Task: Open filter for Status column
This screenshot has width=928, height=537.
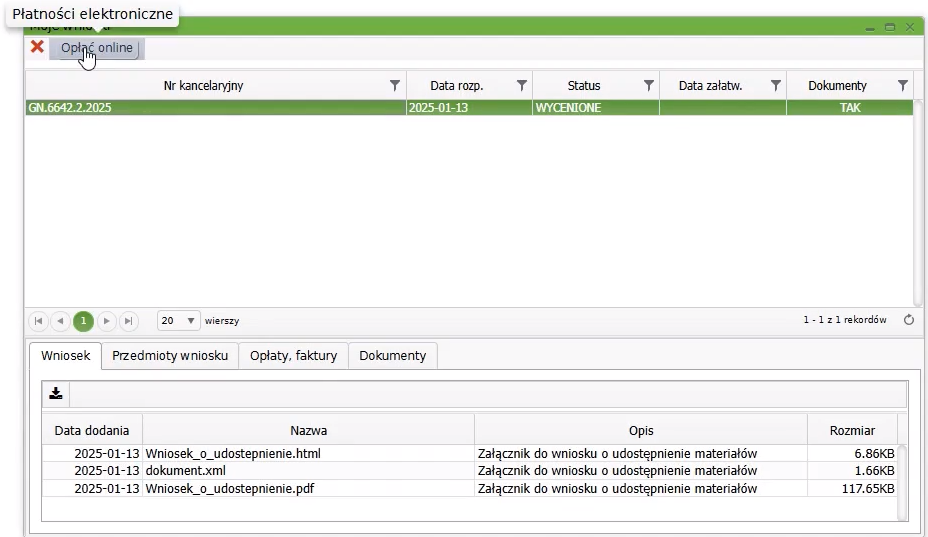Action: (648, 86)
